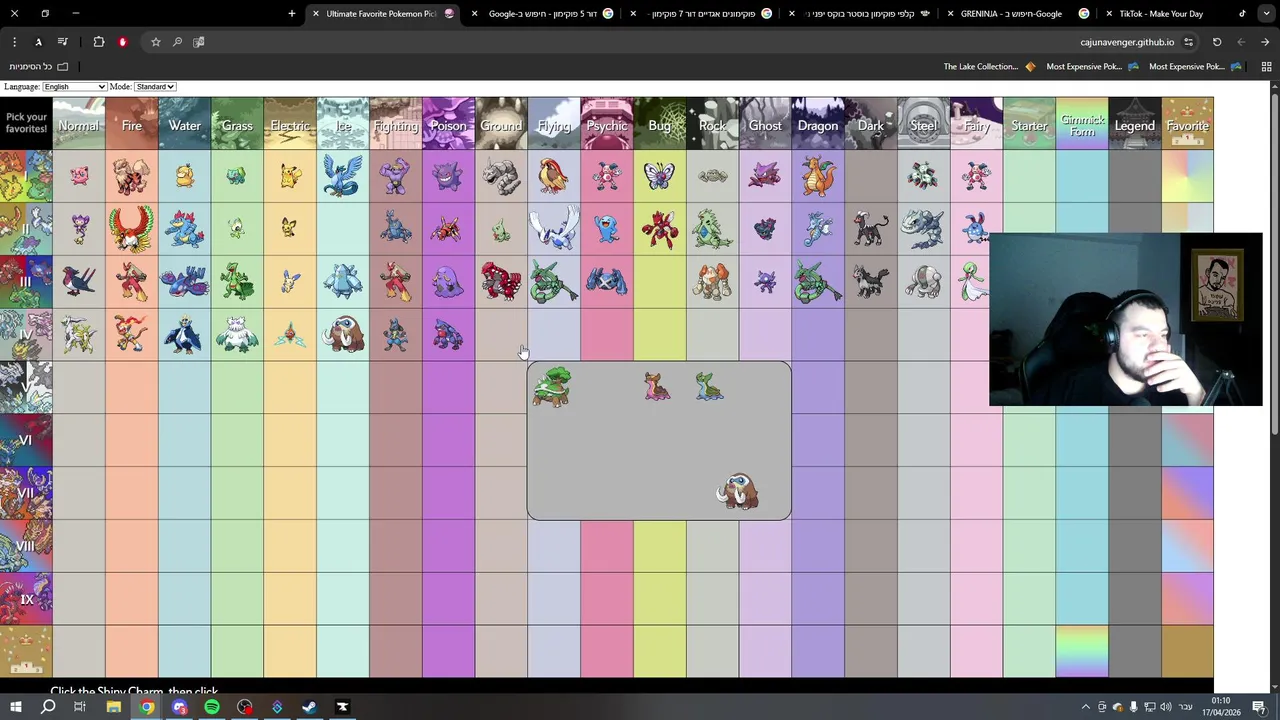
Task: Open Spotify from the taskbar
Action: pos(212,707)
